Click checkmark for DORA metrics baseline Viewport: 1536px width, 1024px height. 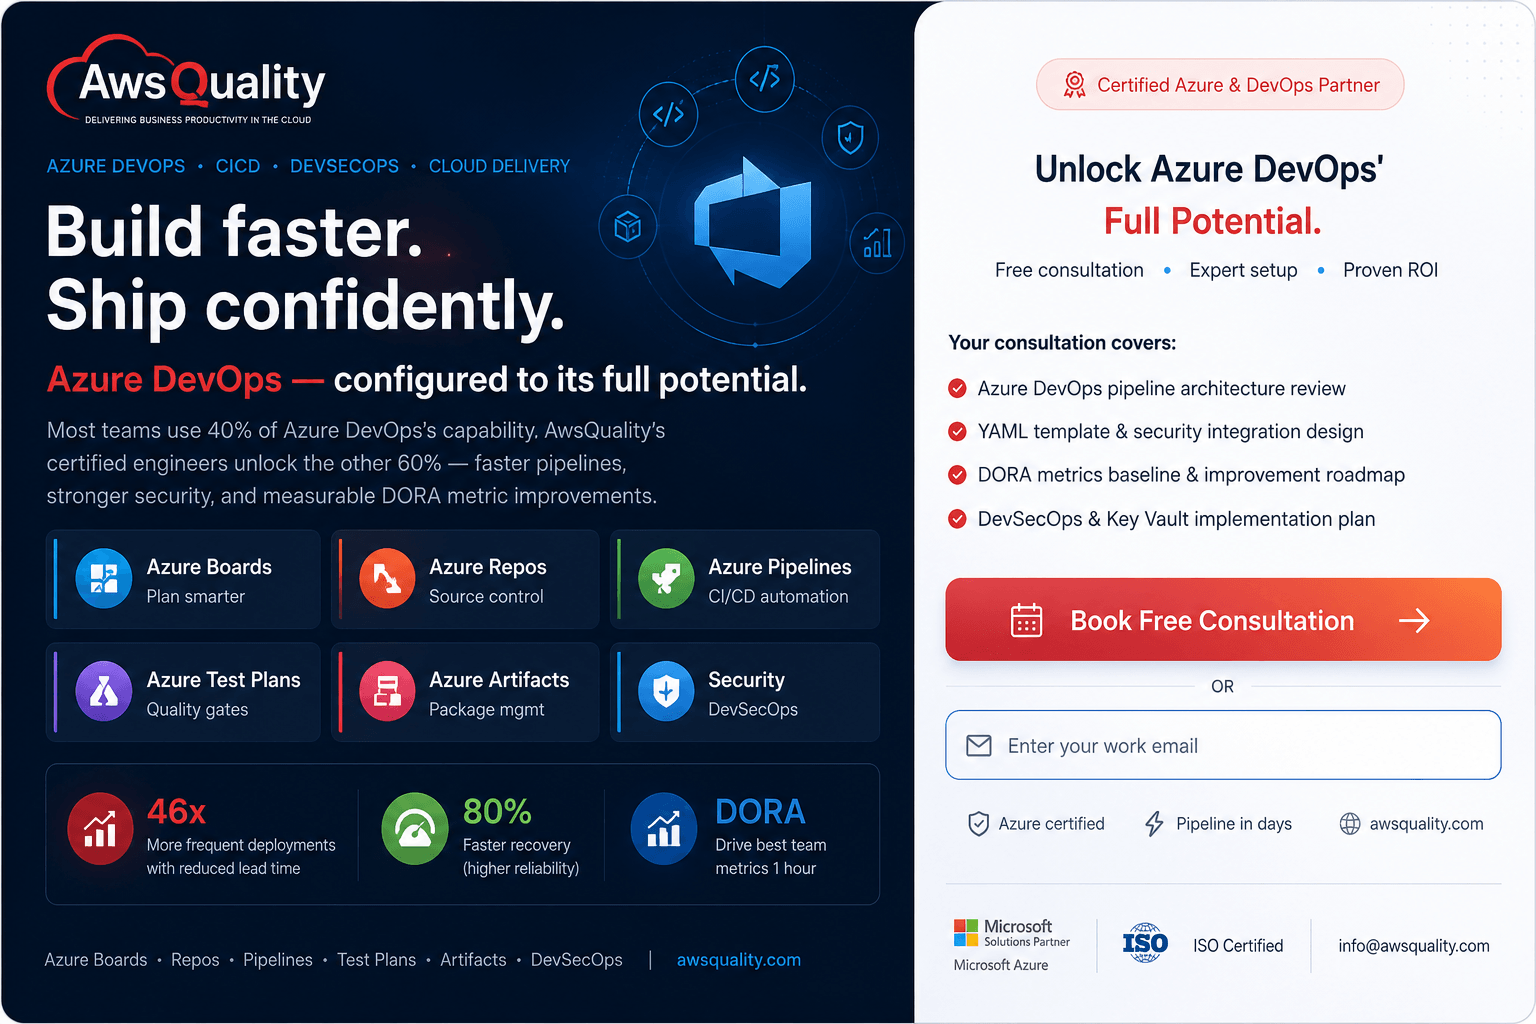click(x=957, y=475)
